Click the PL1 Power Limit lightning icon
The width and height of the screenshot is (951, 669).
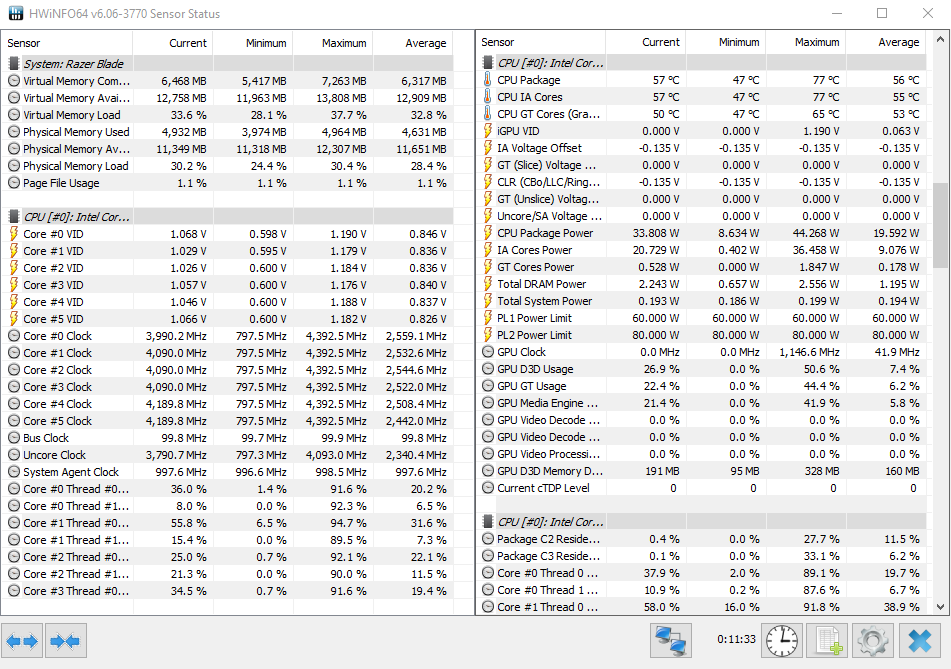coord(488,318)
